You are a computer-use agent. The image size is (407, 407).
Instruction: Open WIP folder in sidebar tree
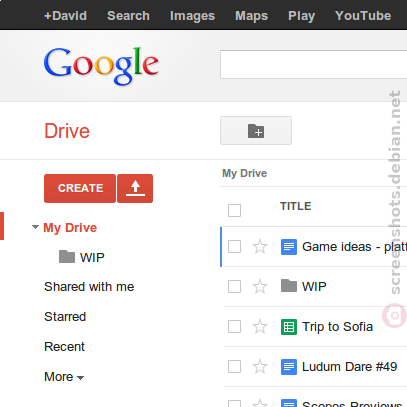pyautogui.click(x=92, y=257)
